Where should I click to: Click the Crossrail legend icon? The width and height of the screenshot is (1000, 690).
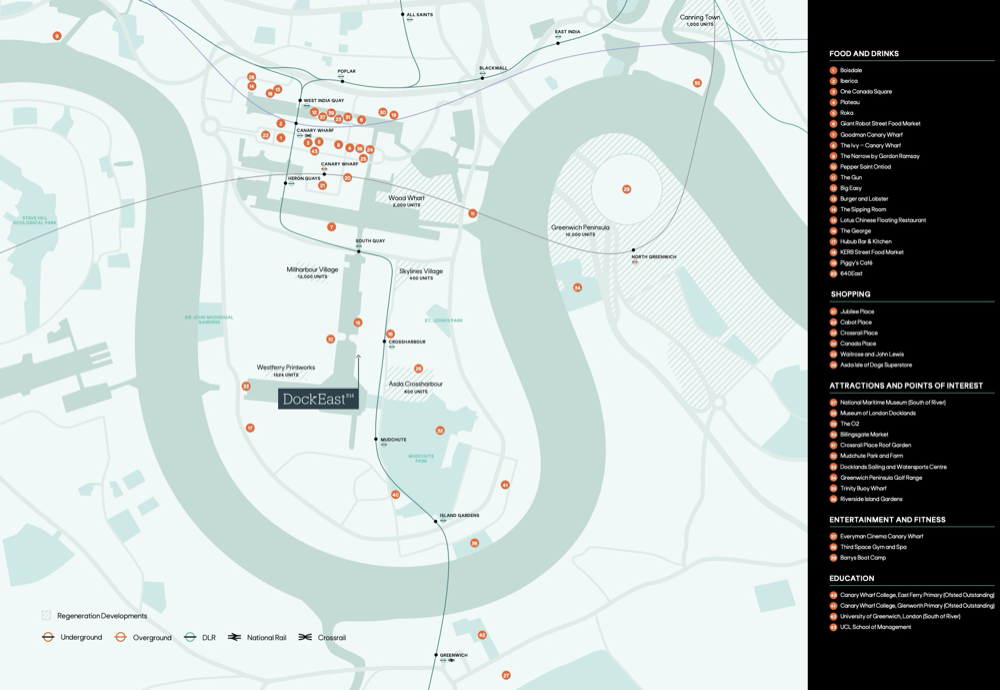(x=305, y=637)
